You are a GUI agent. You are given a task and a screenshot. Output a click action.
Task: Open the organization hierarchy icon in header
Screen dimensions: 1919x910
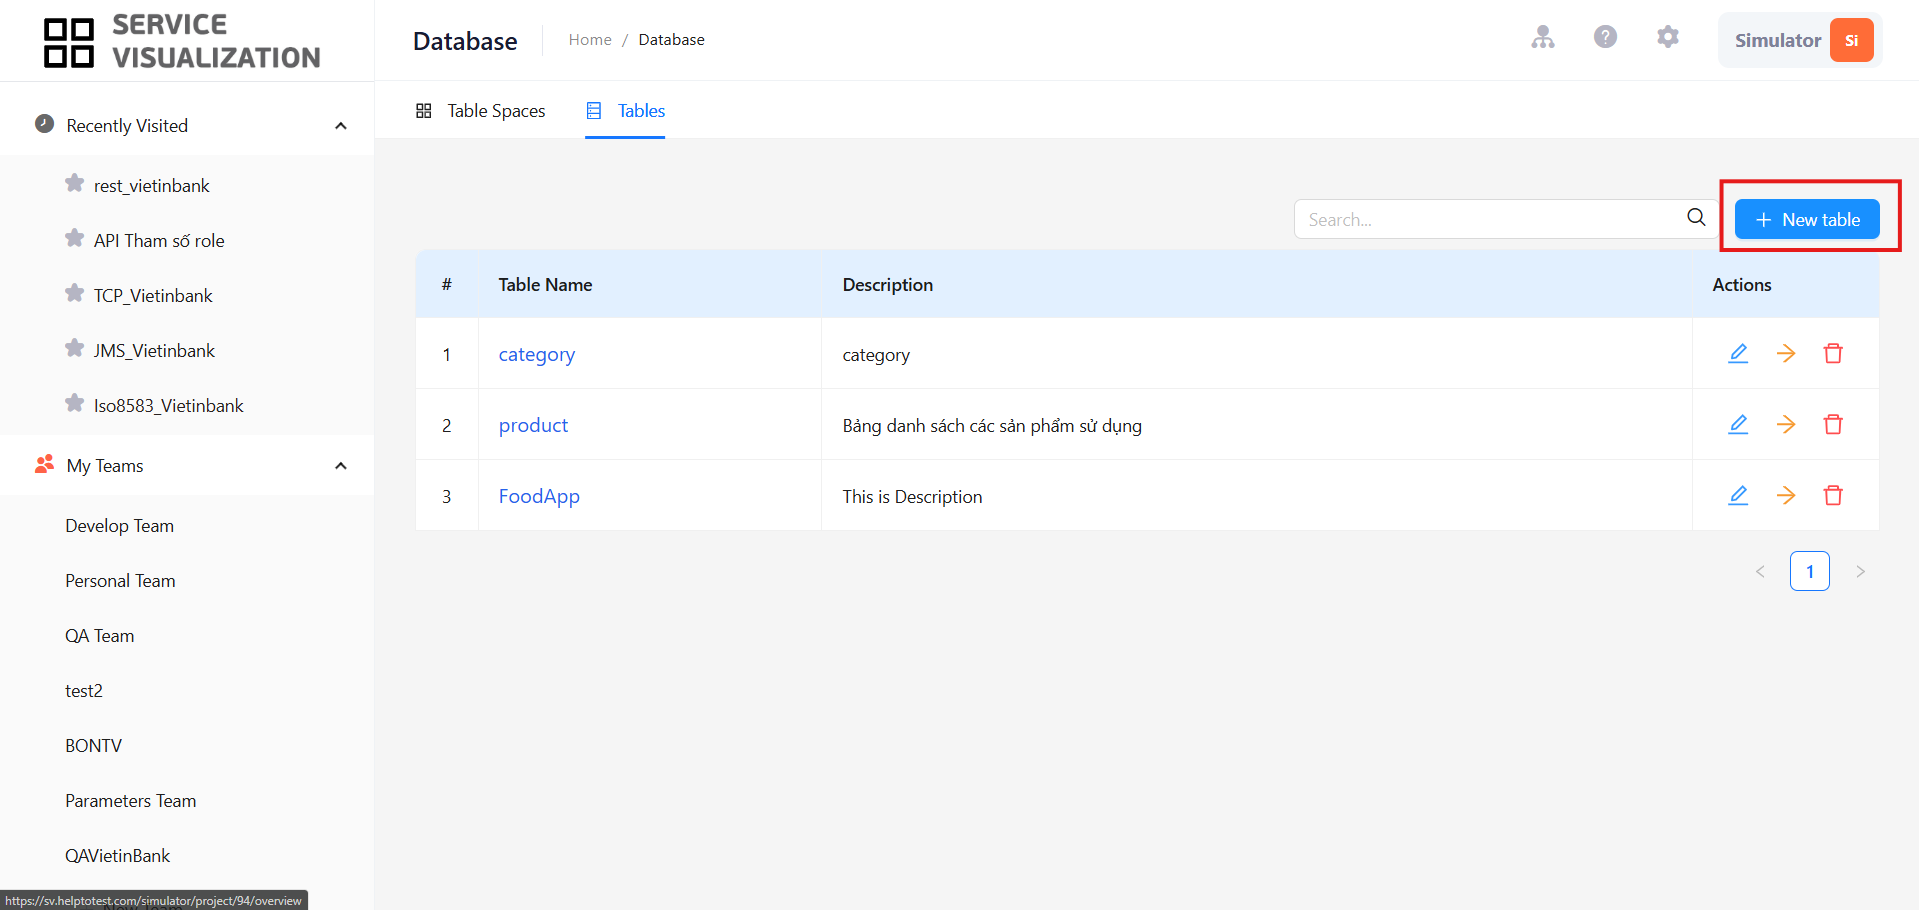[x=1543, y=38]
